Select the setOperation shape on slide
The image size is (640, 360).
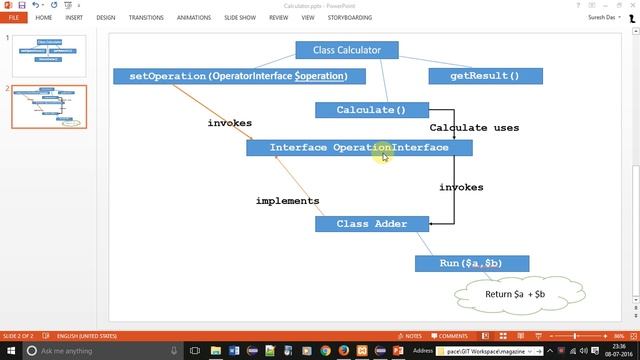tap(239, 76)
